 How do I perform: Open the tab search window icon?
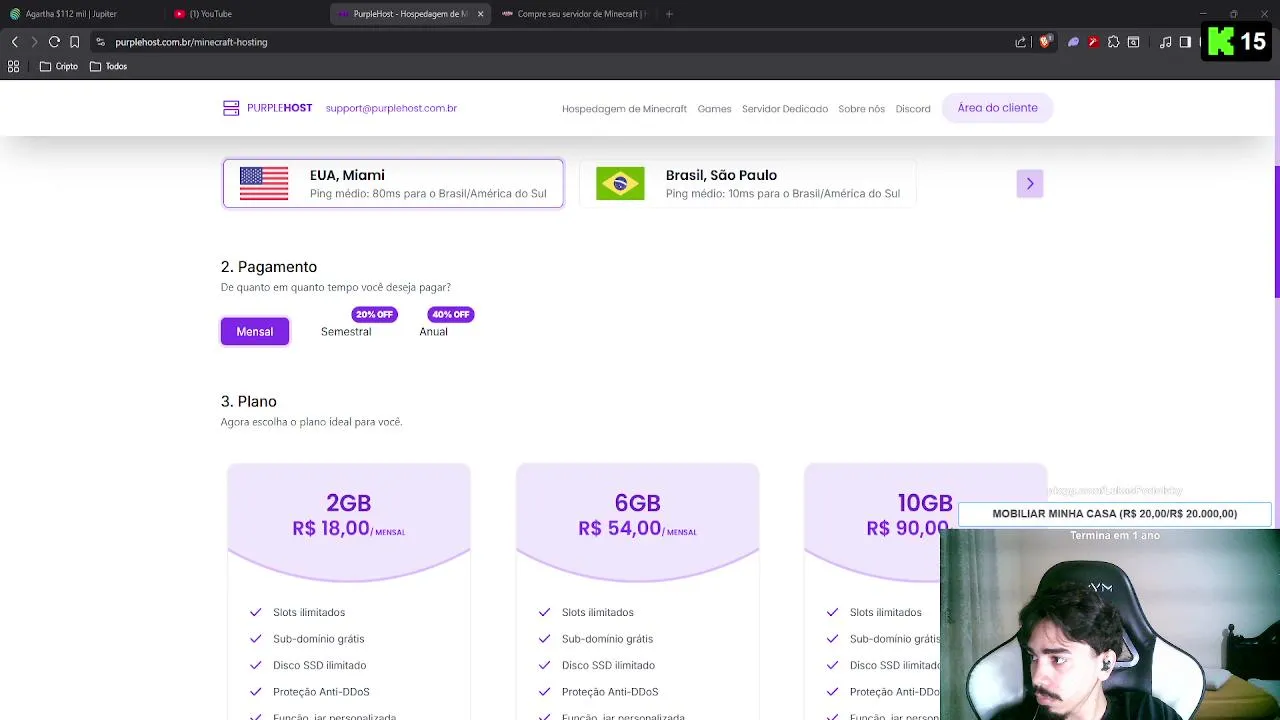[1133, 42]
